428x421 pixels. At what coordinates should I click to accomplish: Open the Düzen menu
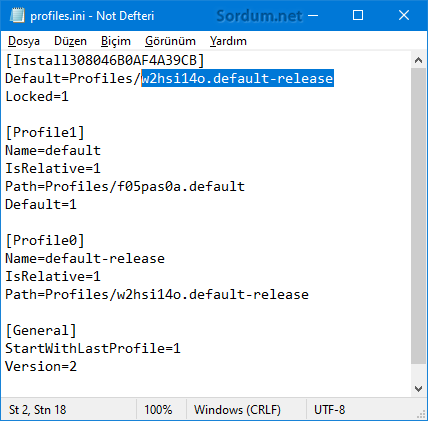[70, 41]
